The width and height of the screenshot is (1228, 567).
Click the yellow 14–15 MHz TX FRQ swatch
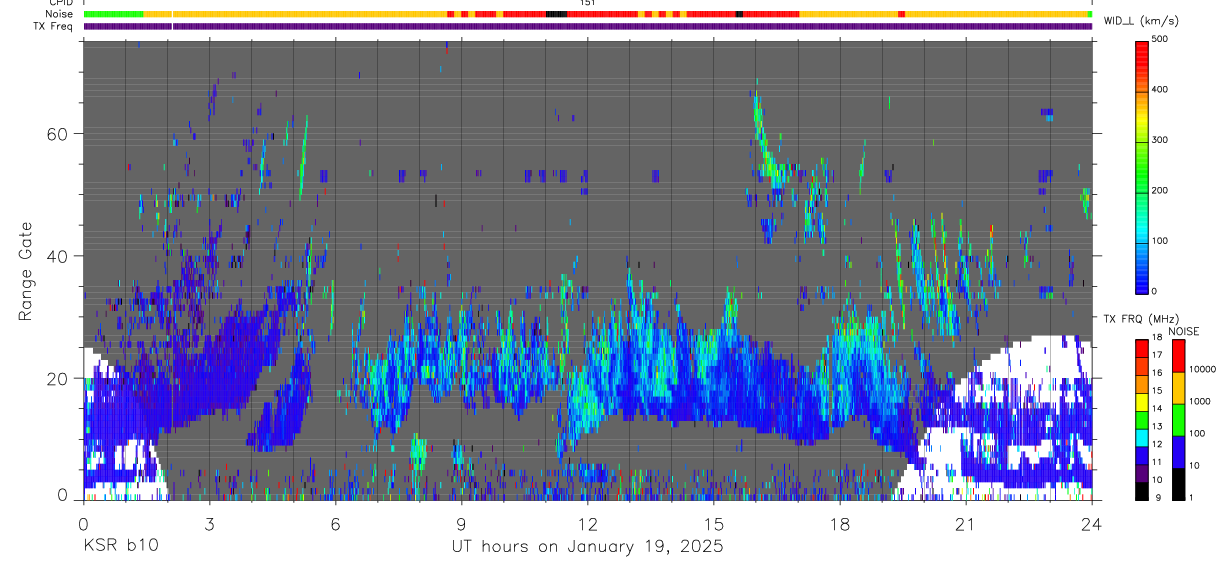1141,400
